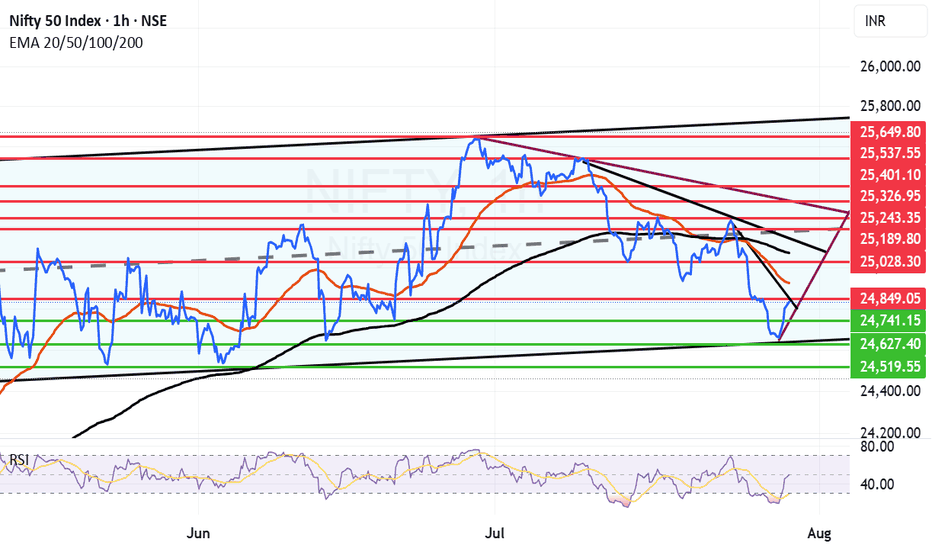This screenshot has width=932, height=550.
Task: Select the 24,849.05 price label
Action: [889, 298]
